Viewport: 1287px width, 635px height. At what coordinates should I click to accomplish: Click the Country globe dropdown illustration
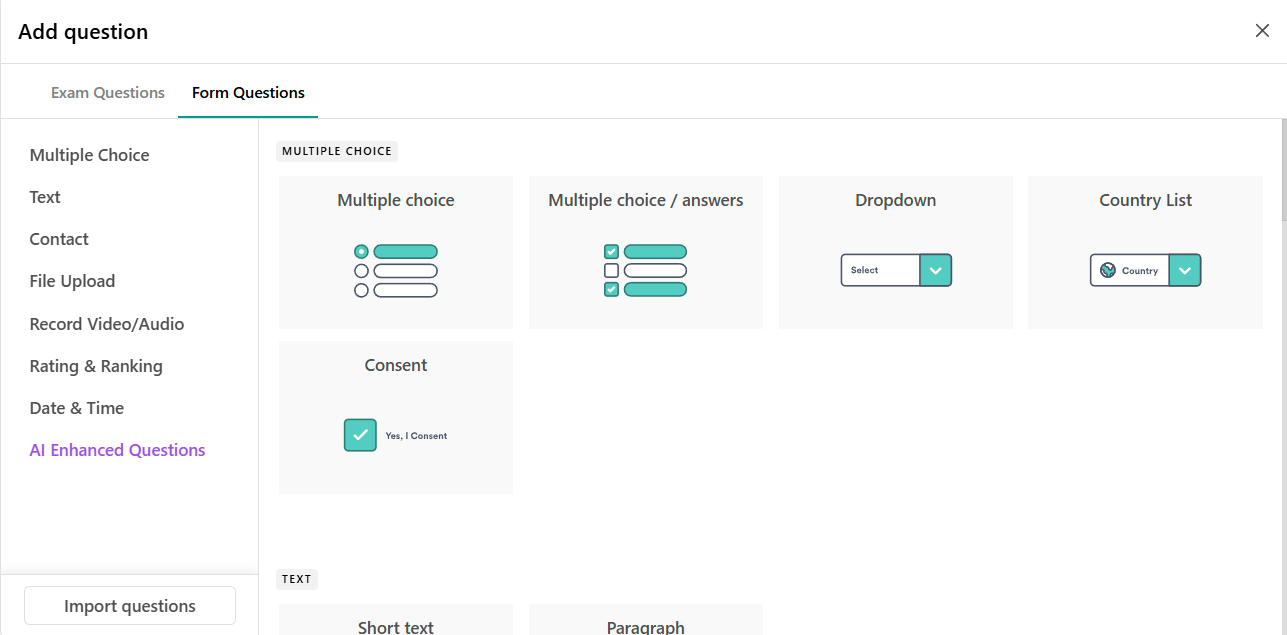(x=1145, y=270)
